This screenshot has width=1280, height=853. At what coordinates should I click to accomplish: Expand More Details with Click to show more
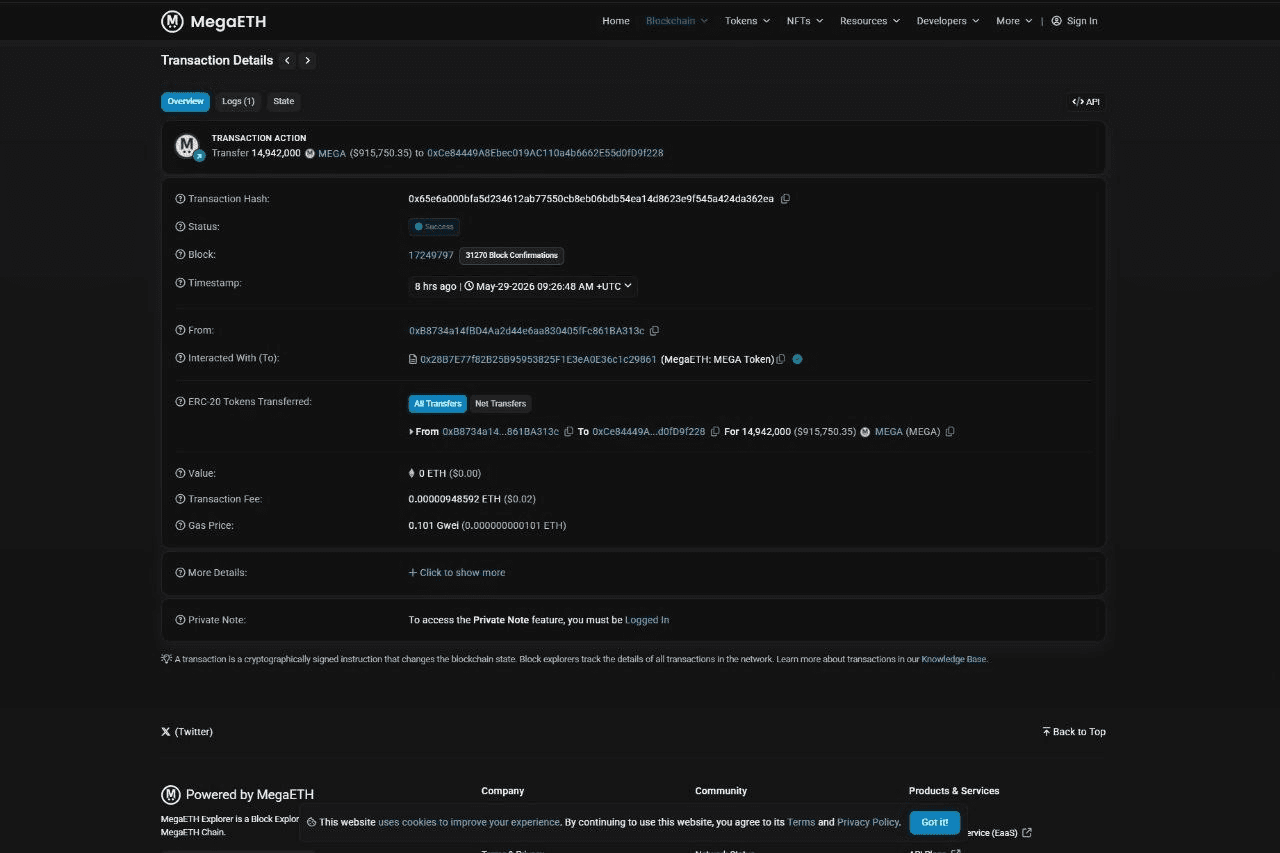pyautogui.click(x=457, y=573)
